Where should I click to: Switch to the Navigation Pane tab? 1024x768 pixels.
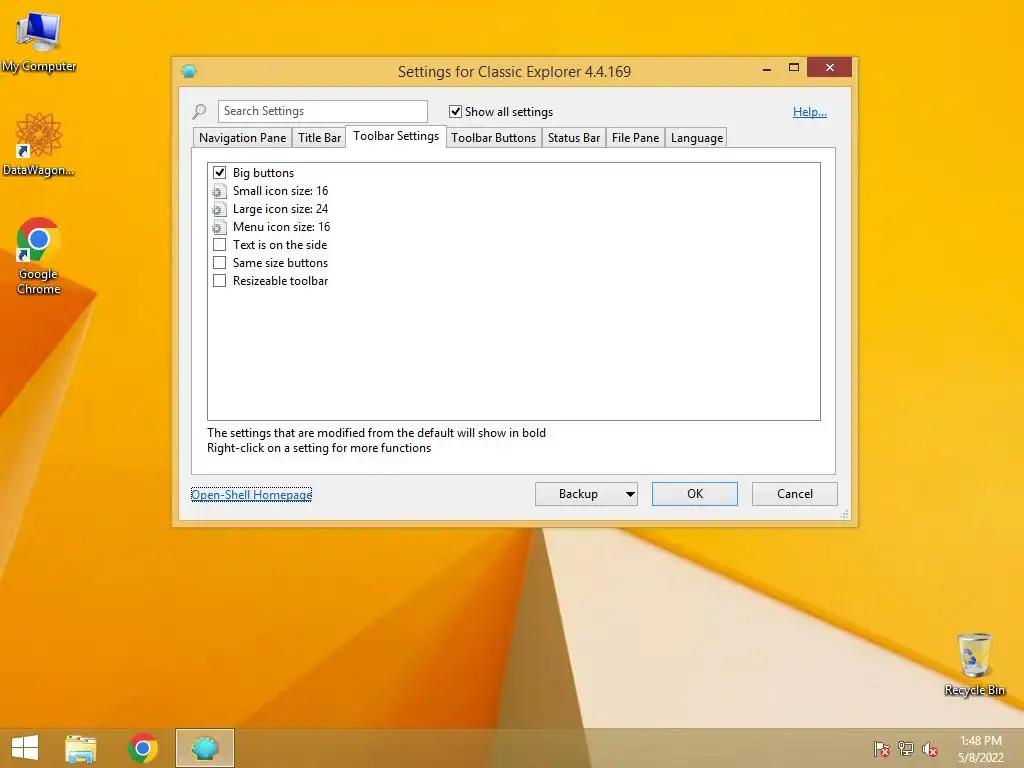point(242,138)
